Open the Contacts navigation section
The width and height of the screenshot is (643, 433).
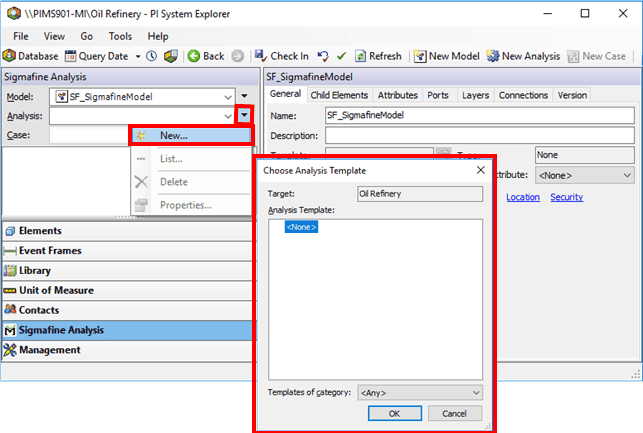128,310
